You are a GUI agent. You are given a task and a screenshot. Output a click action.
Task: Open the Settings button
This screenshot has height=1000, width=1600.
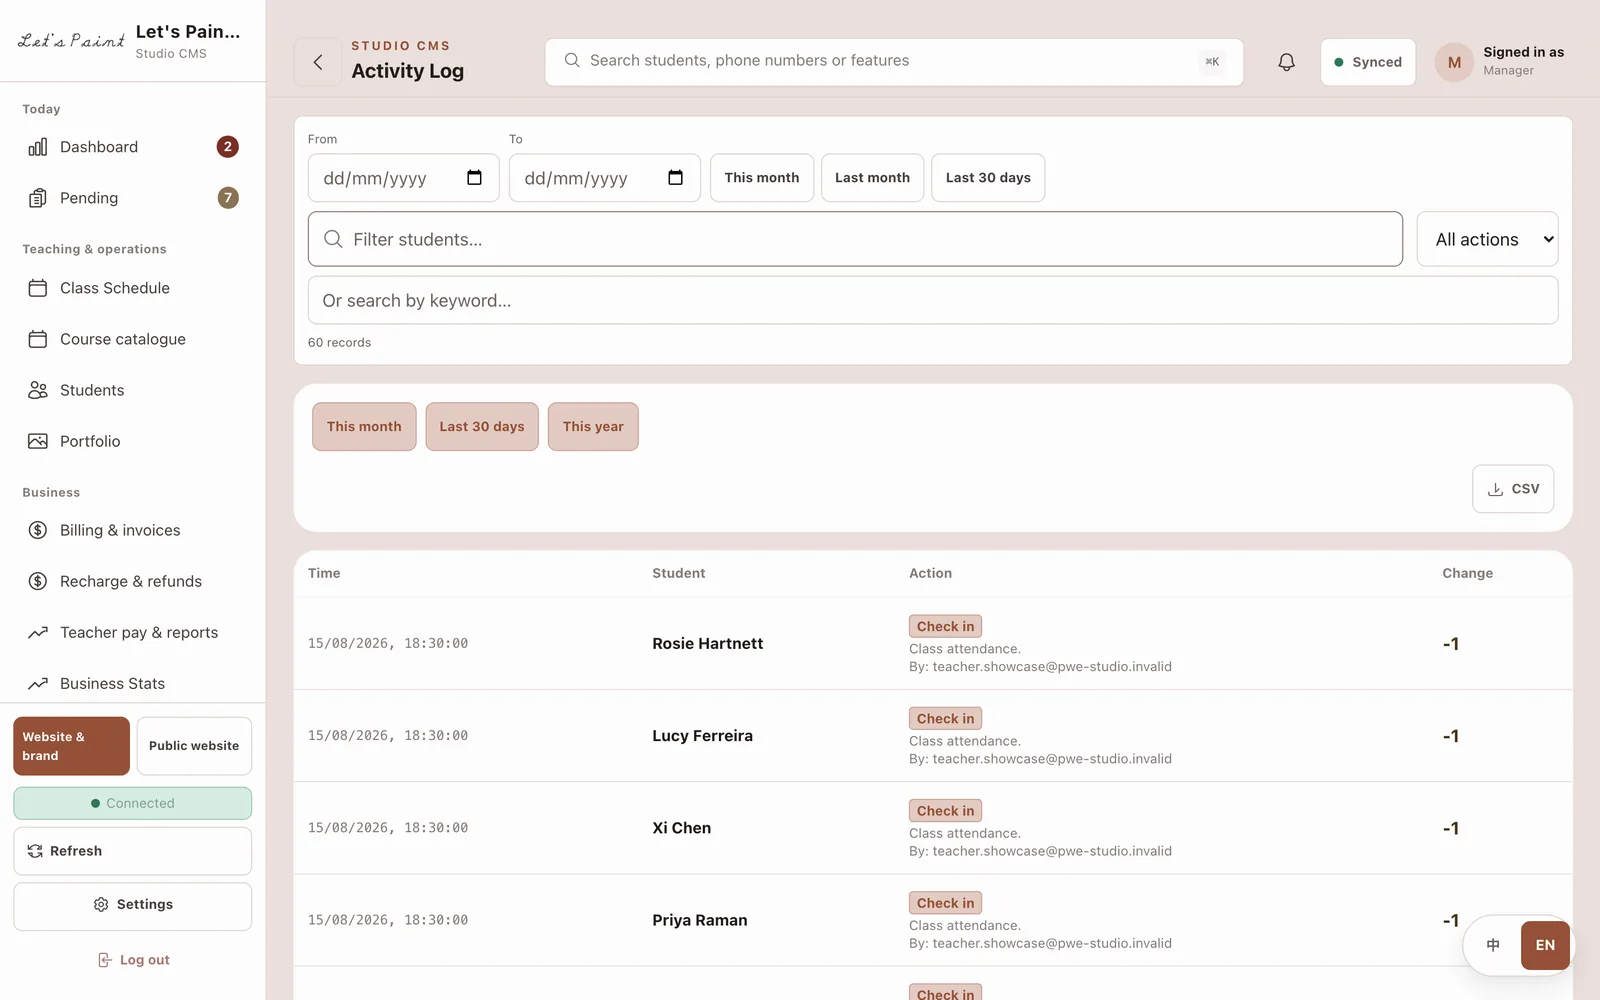132,906
